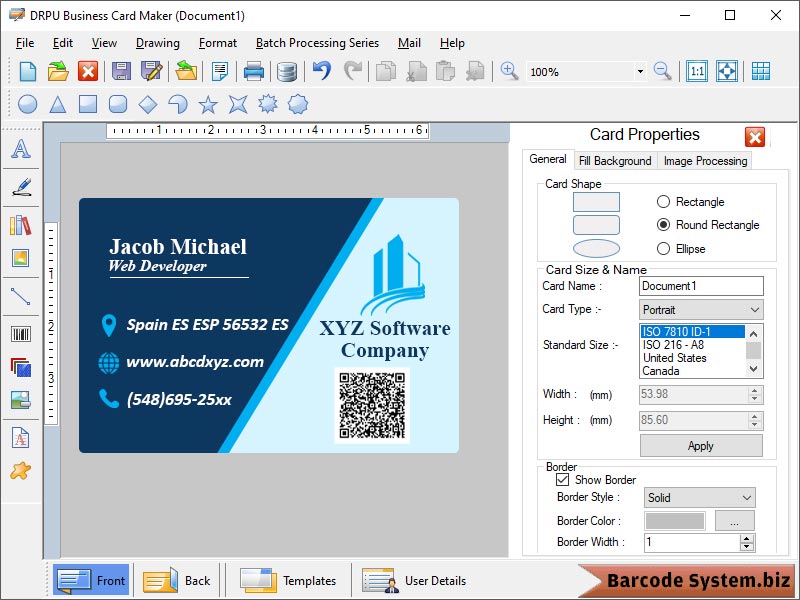
Task: Open the Drawing menu
Action: coord(158,43)
